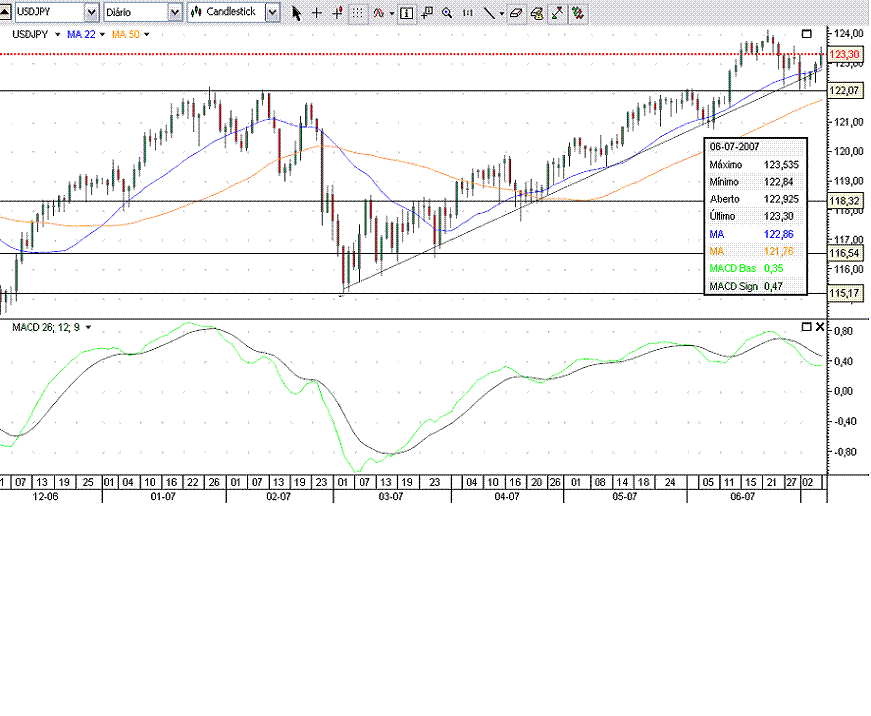Click the 1:1 scale reset icon
This screenshot has width=871, height=716.
click(467, 12)
